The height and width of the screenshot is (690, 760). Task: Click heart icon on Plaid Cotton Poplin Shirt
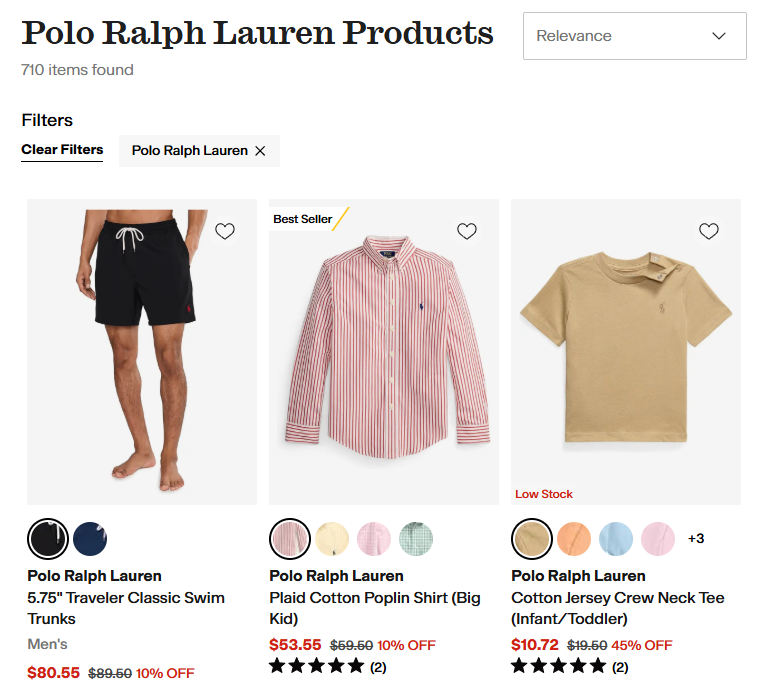(x=467, y=231)
